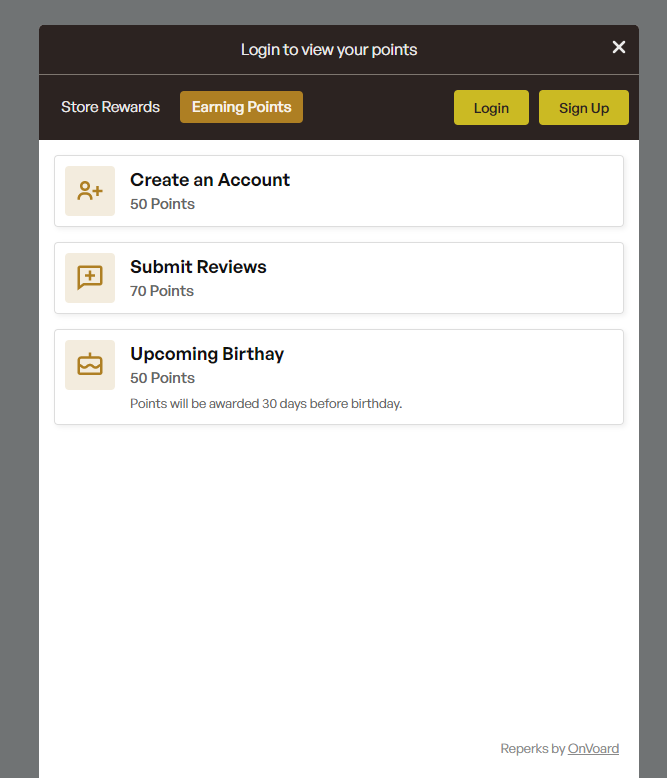Close the rewards popup with the X
Viewport: 667px width, 778px height.
(x=618, y=48)
